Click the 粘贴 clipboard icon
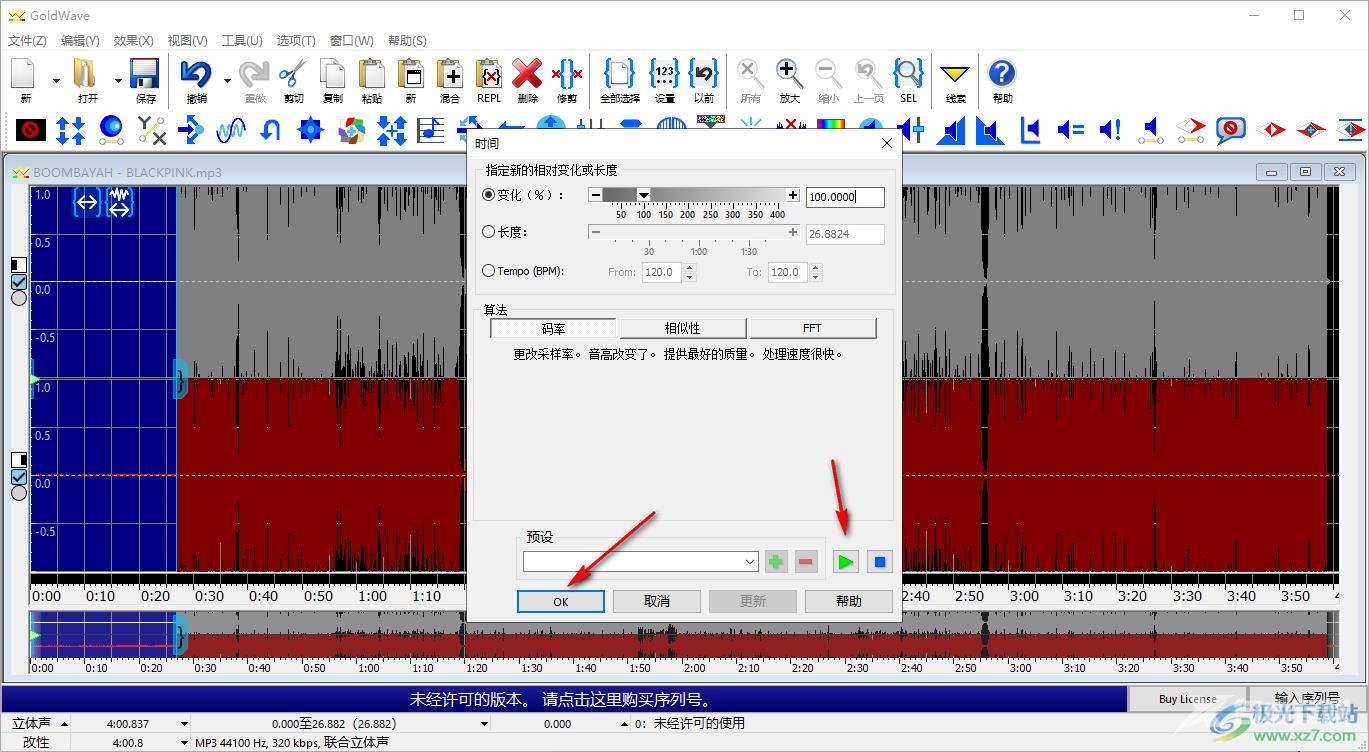1369x752 pixels. 371,74
